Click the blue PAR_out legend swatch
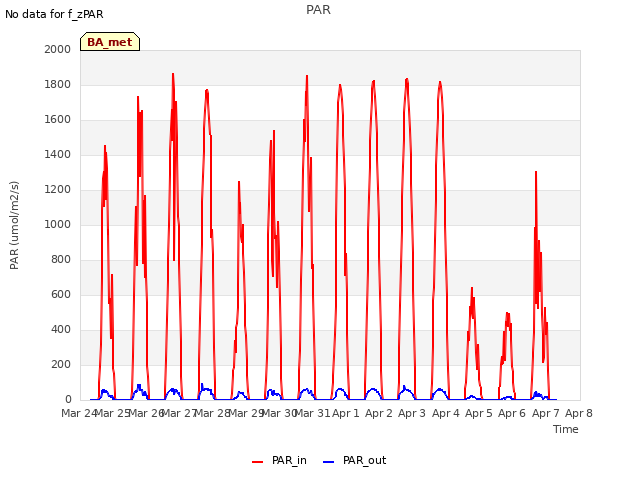 pyautogui.click(x=329, y=462)
